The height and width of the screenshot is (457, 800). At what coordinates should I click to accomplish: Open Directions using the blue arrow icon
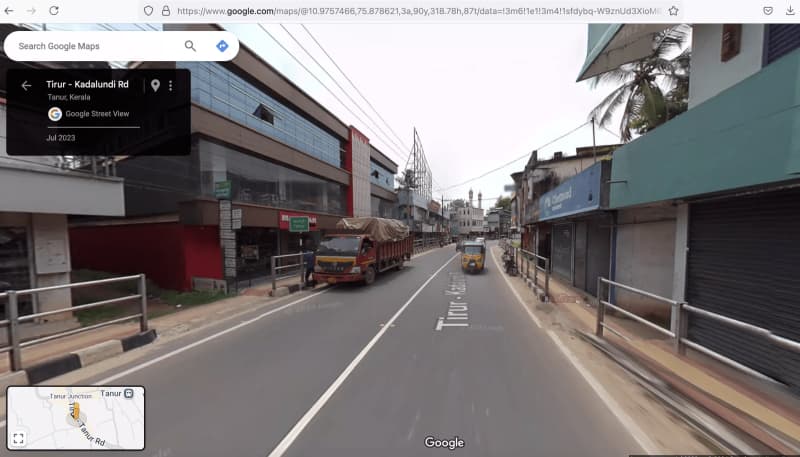point(222,46)
